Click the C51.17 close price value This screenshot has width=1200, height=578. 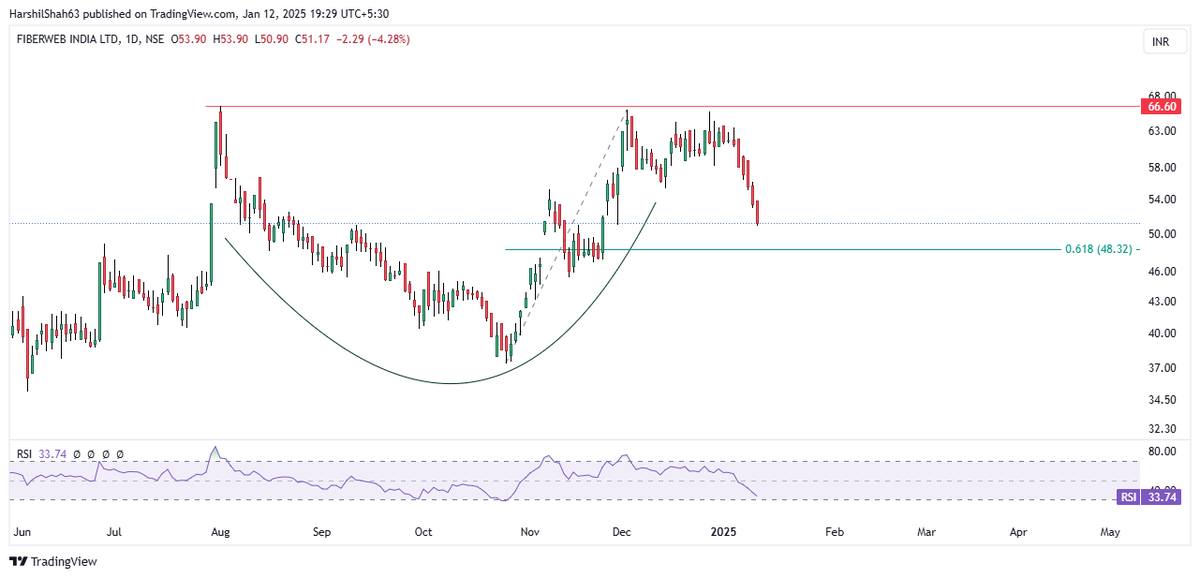point(315,39)
